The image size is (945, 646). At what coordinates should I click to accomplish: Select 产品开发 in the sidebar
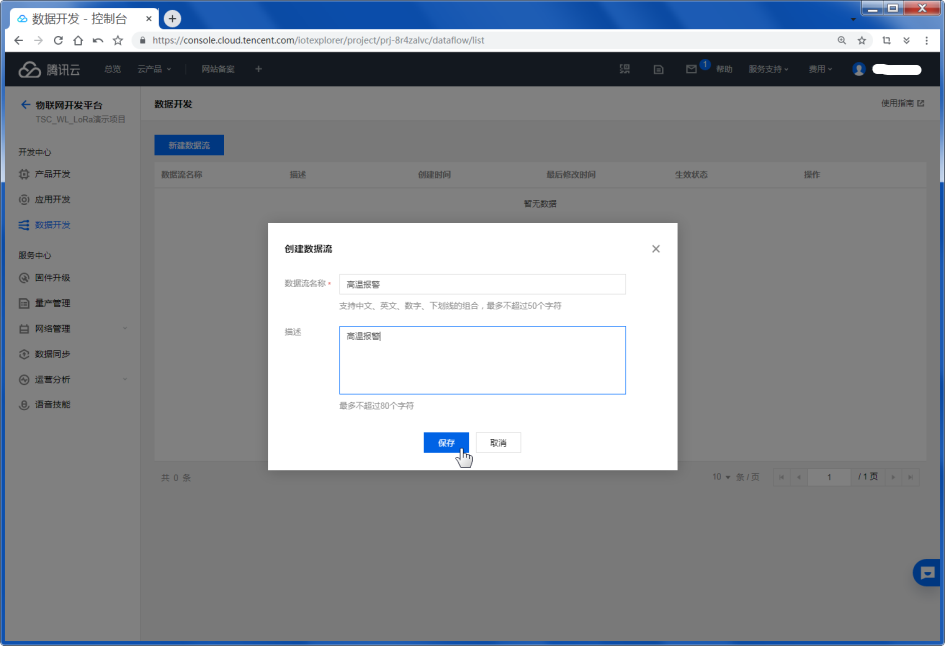[52, 174]
